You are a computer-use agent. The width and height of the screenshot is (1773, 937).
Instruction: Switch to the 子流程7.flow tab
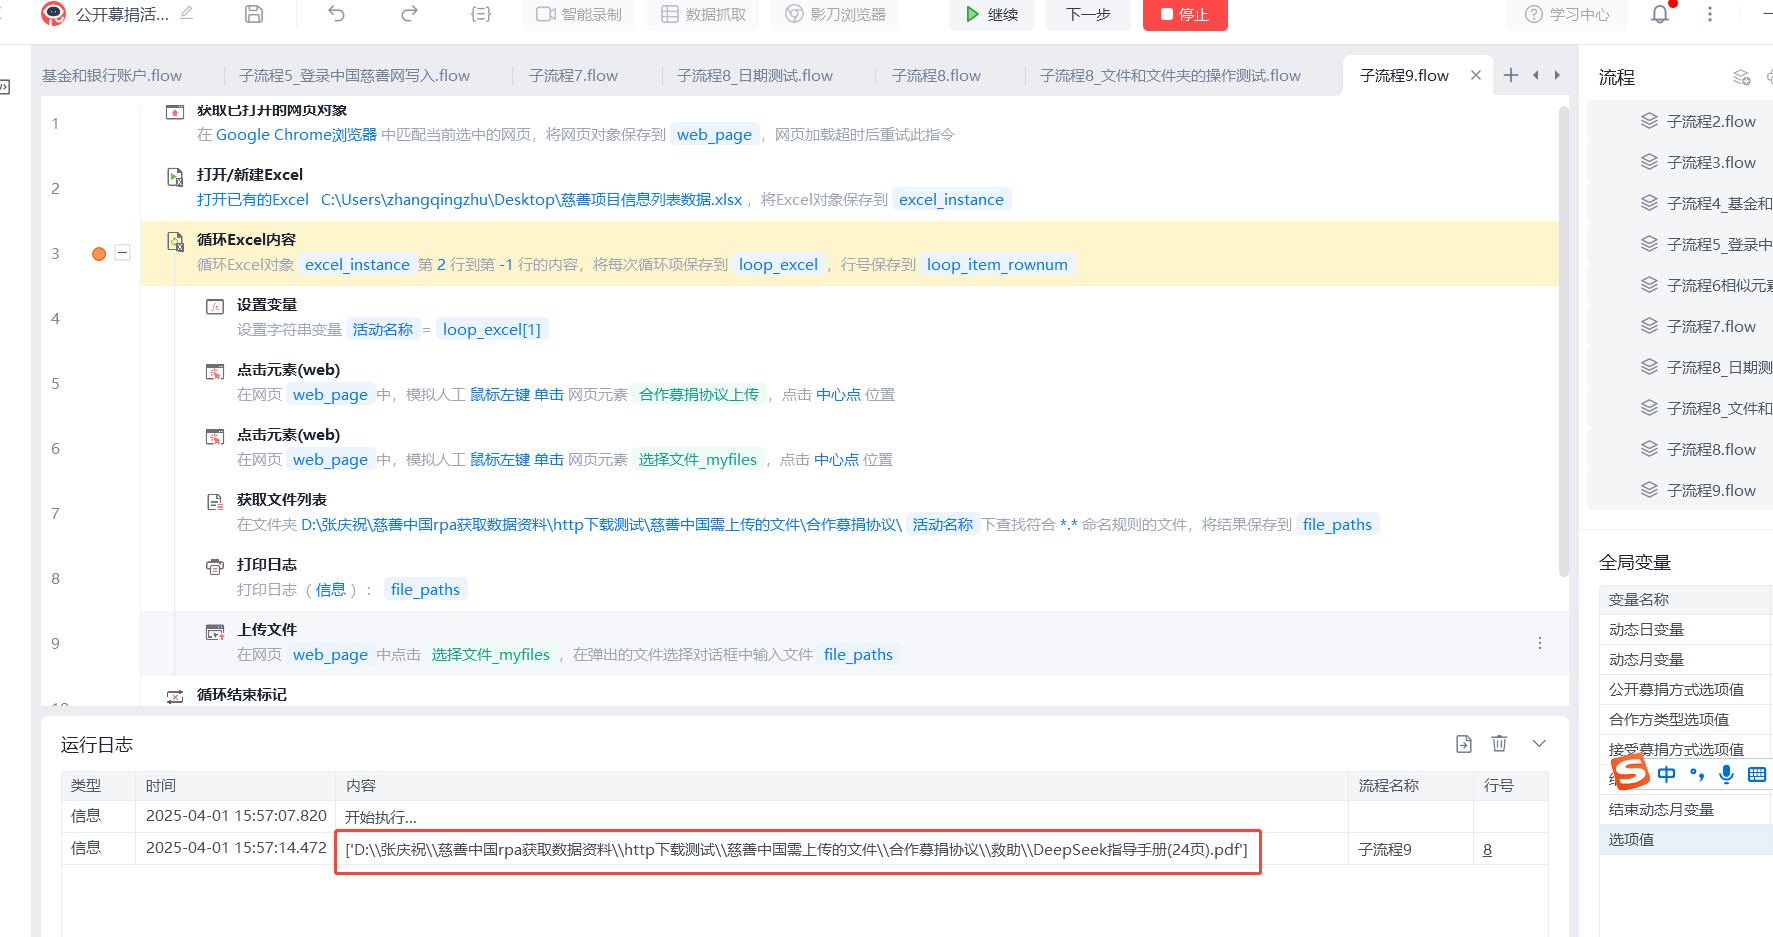tap(573, 76)
